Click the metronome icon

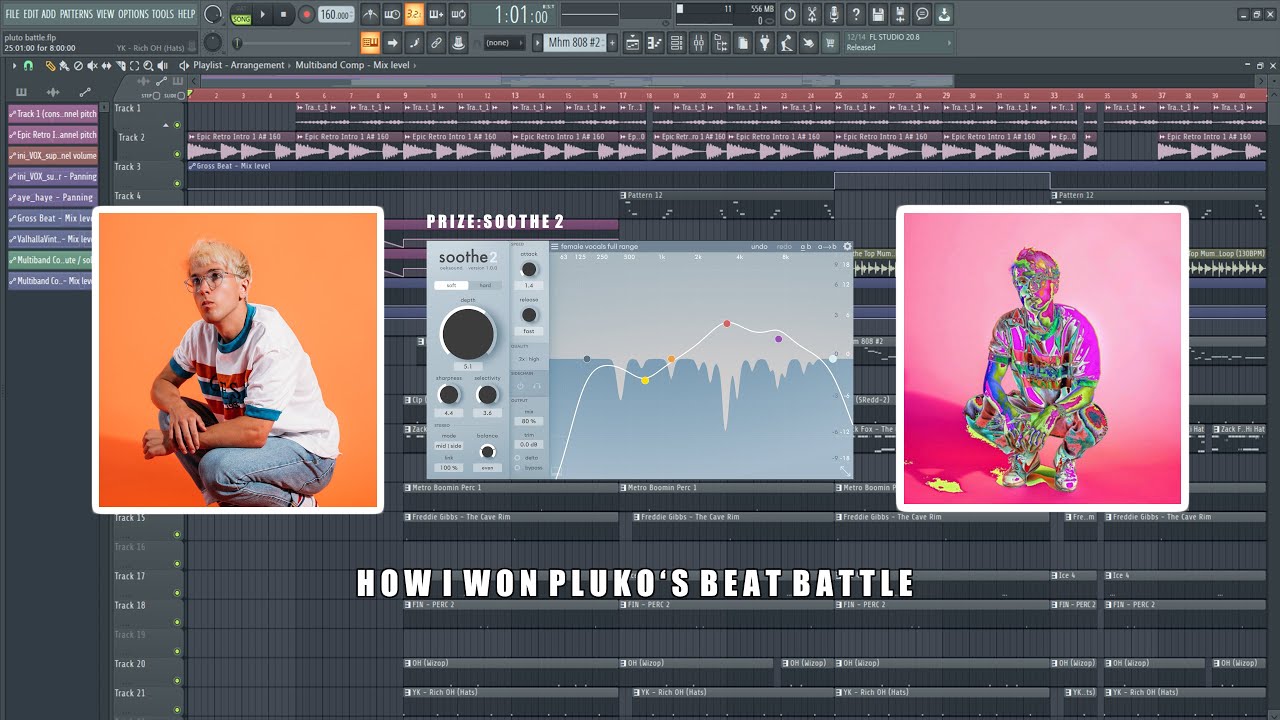click(x=370, y=15)
